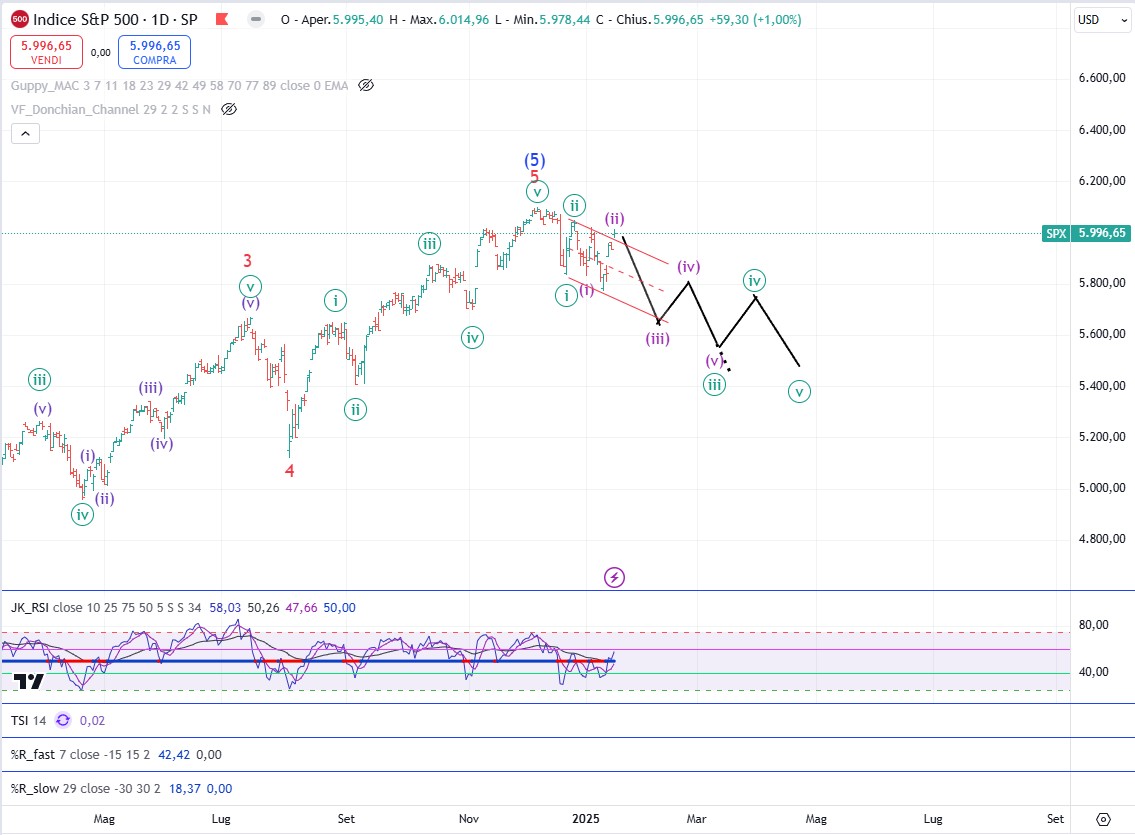The width and height of the screenshot is (1135, 835).
Task: Click the VF_Donchian_Channel indicator title
Action: point(111,109)
